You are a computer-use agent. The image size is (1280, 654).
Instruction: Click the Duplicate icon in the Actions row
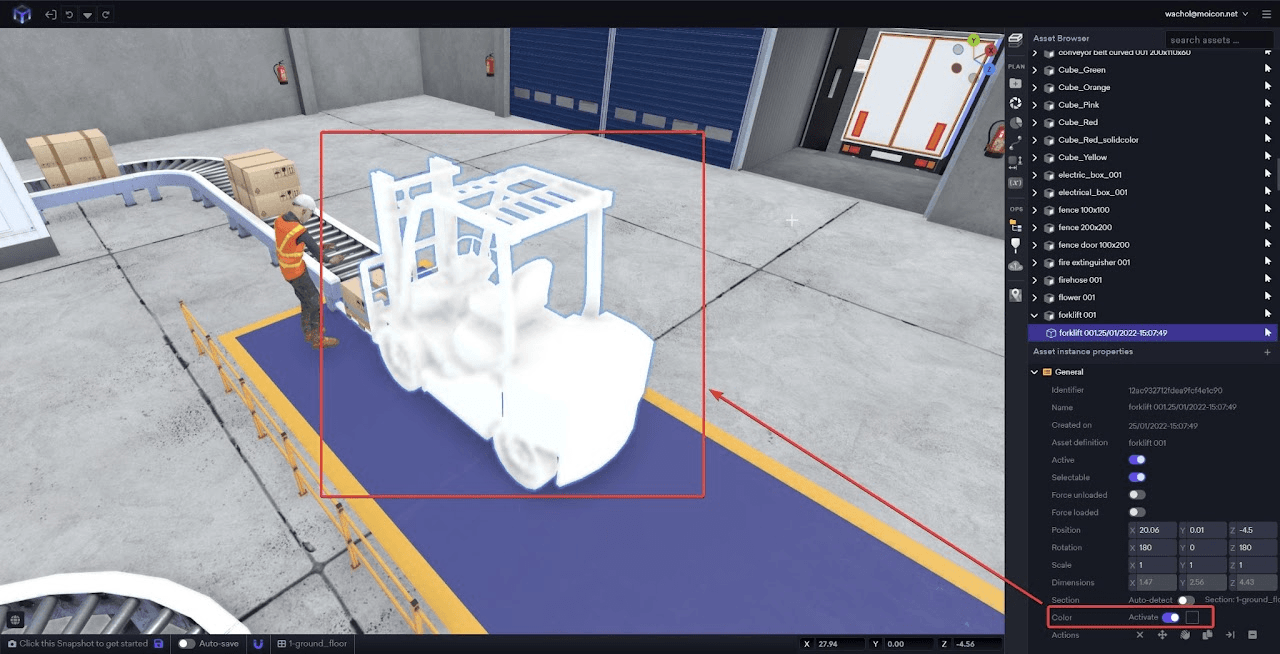1208,635
